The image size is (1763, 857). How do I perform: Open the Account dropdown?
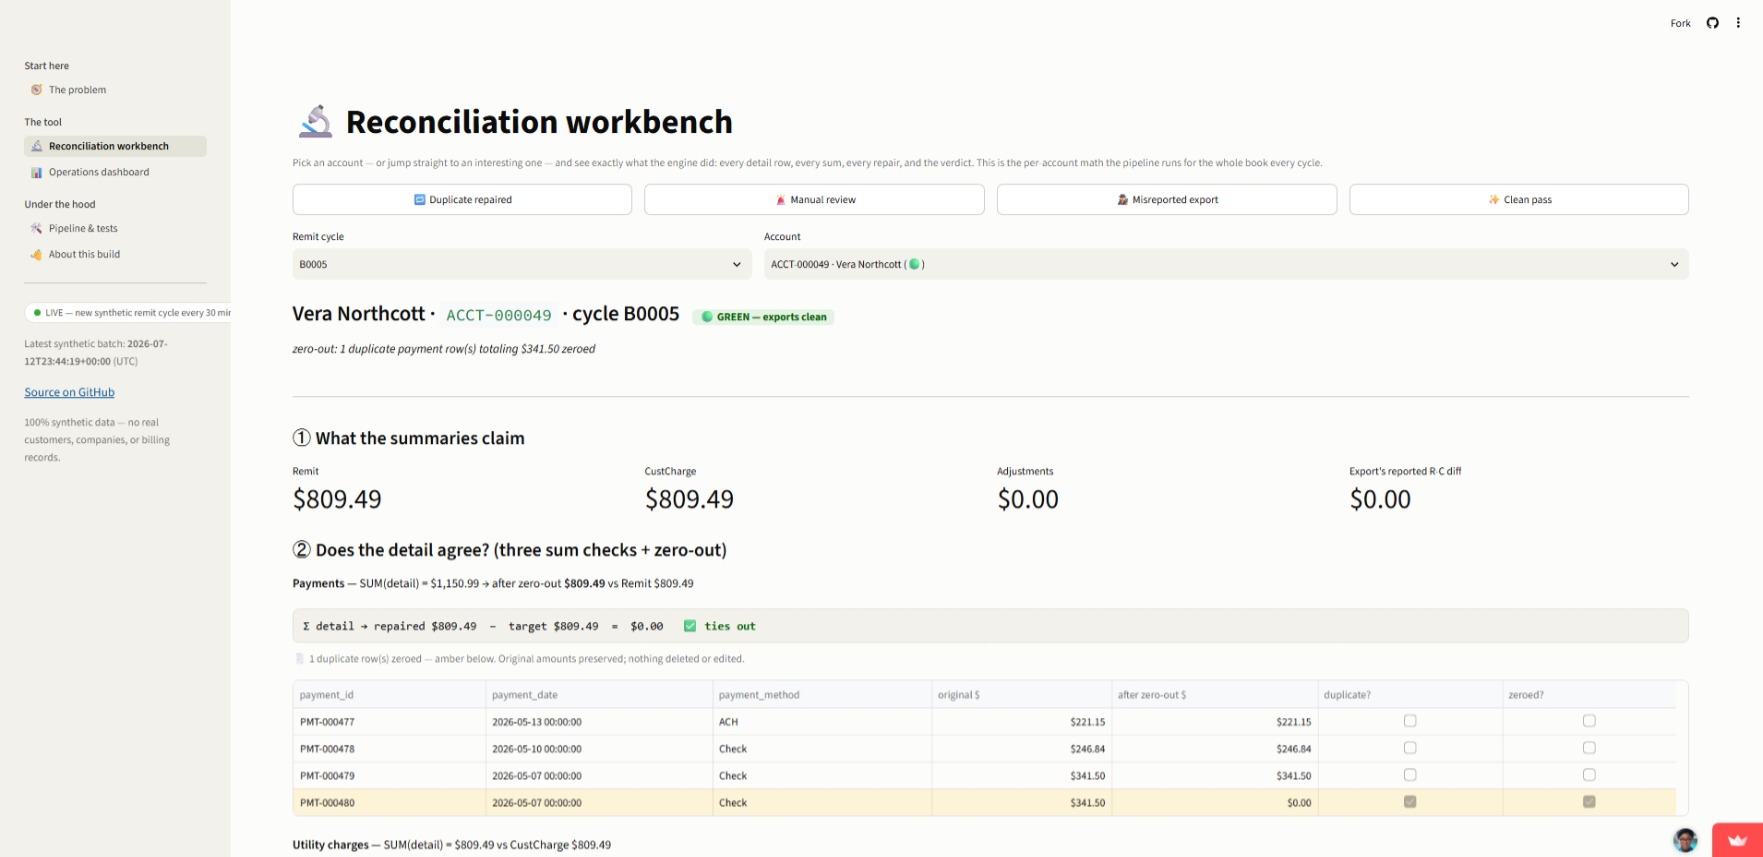(1226, 264)
